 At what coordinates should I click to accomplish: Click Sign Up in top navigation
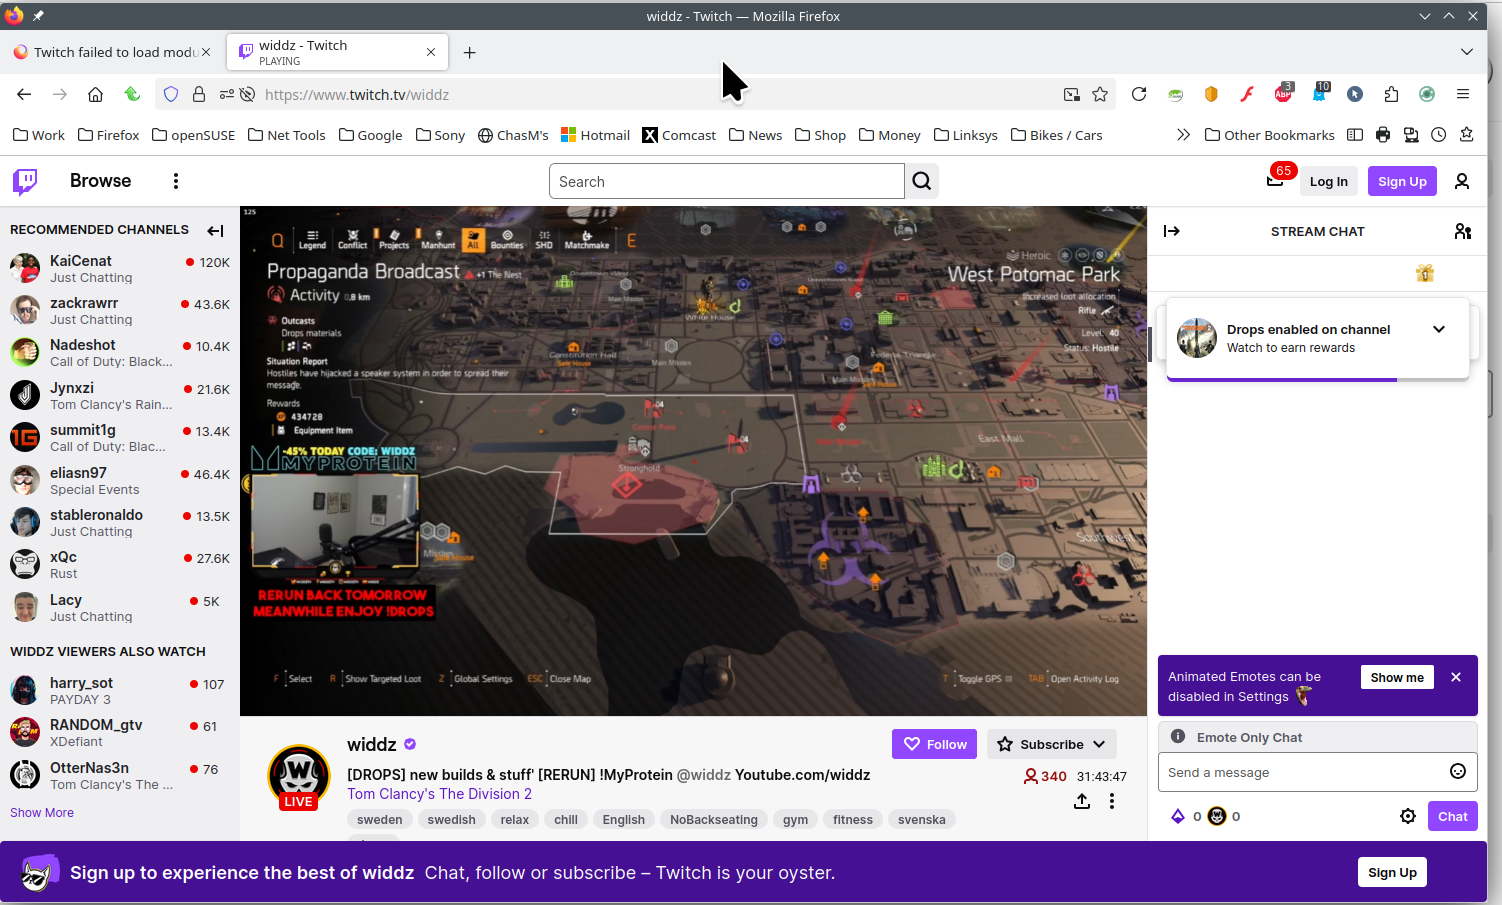[x=1402, y=181]
